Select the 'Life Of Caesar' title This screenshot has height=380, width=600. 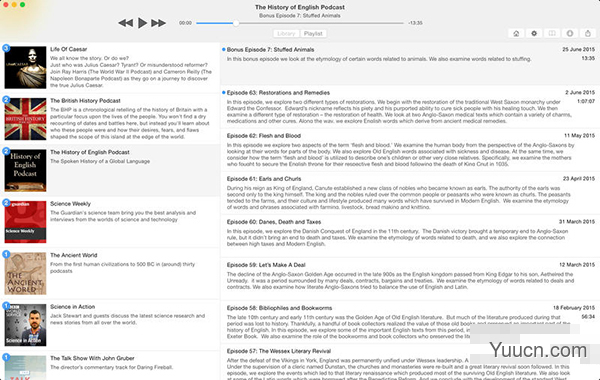click(x=68, y=49)
